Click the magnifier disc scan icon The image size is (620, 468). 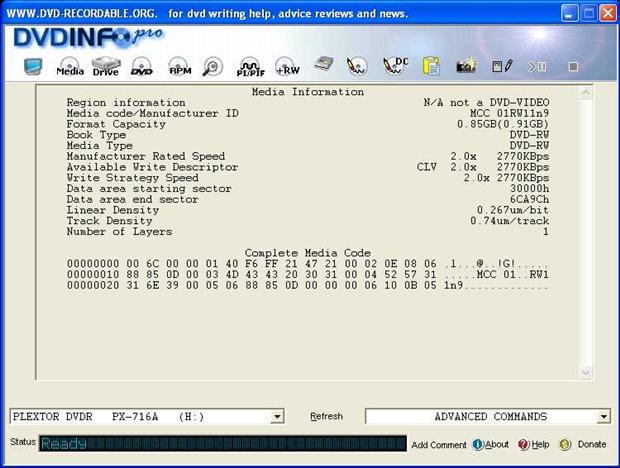point(212,66)
